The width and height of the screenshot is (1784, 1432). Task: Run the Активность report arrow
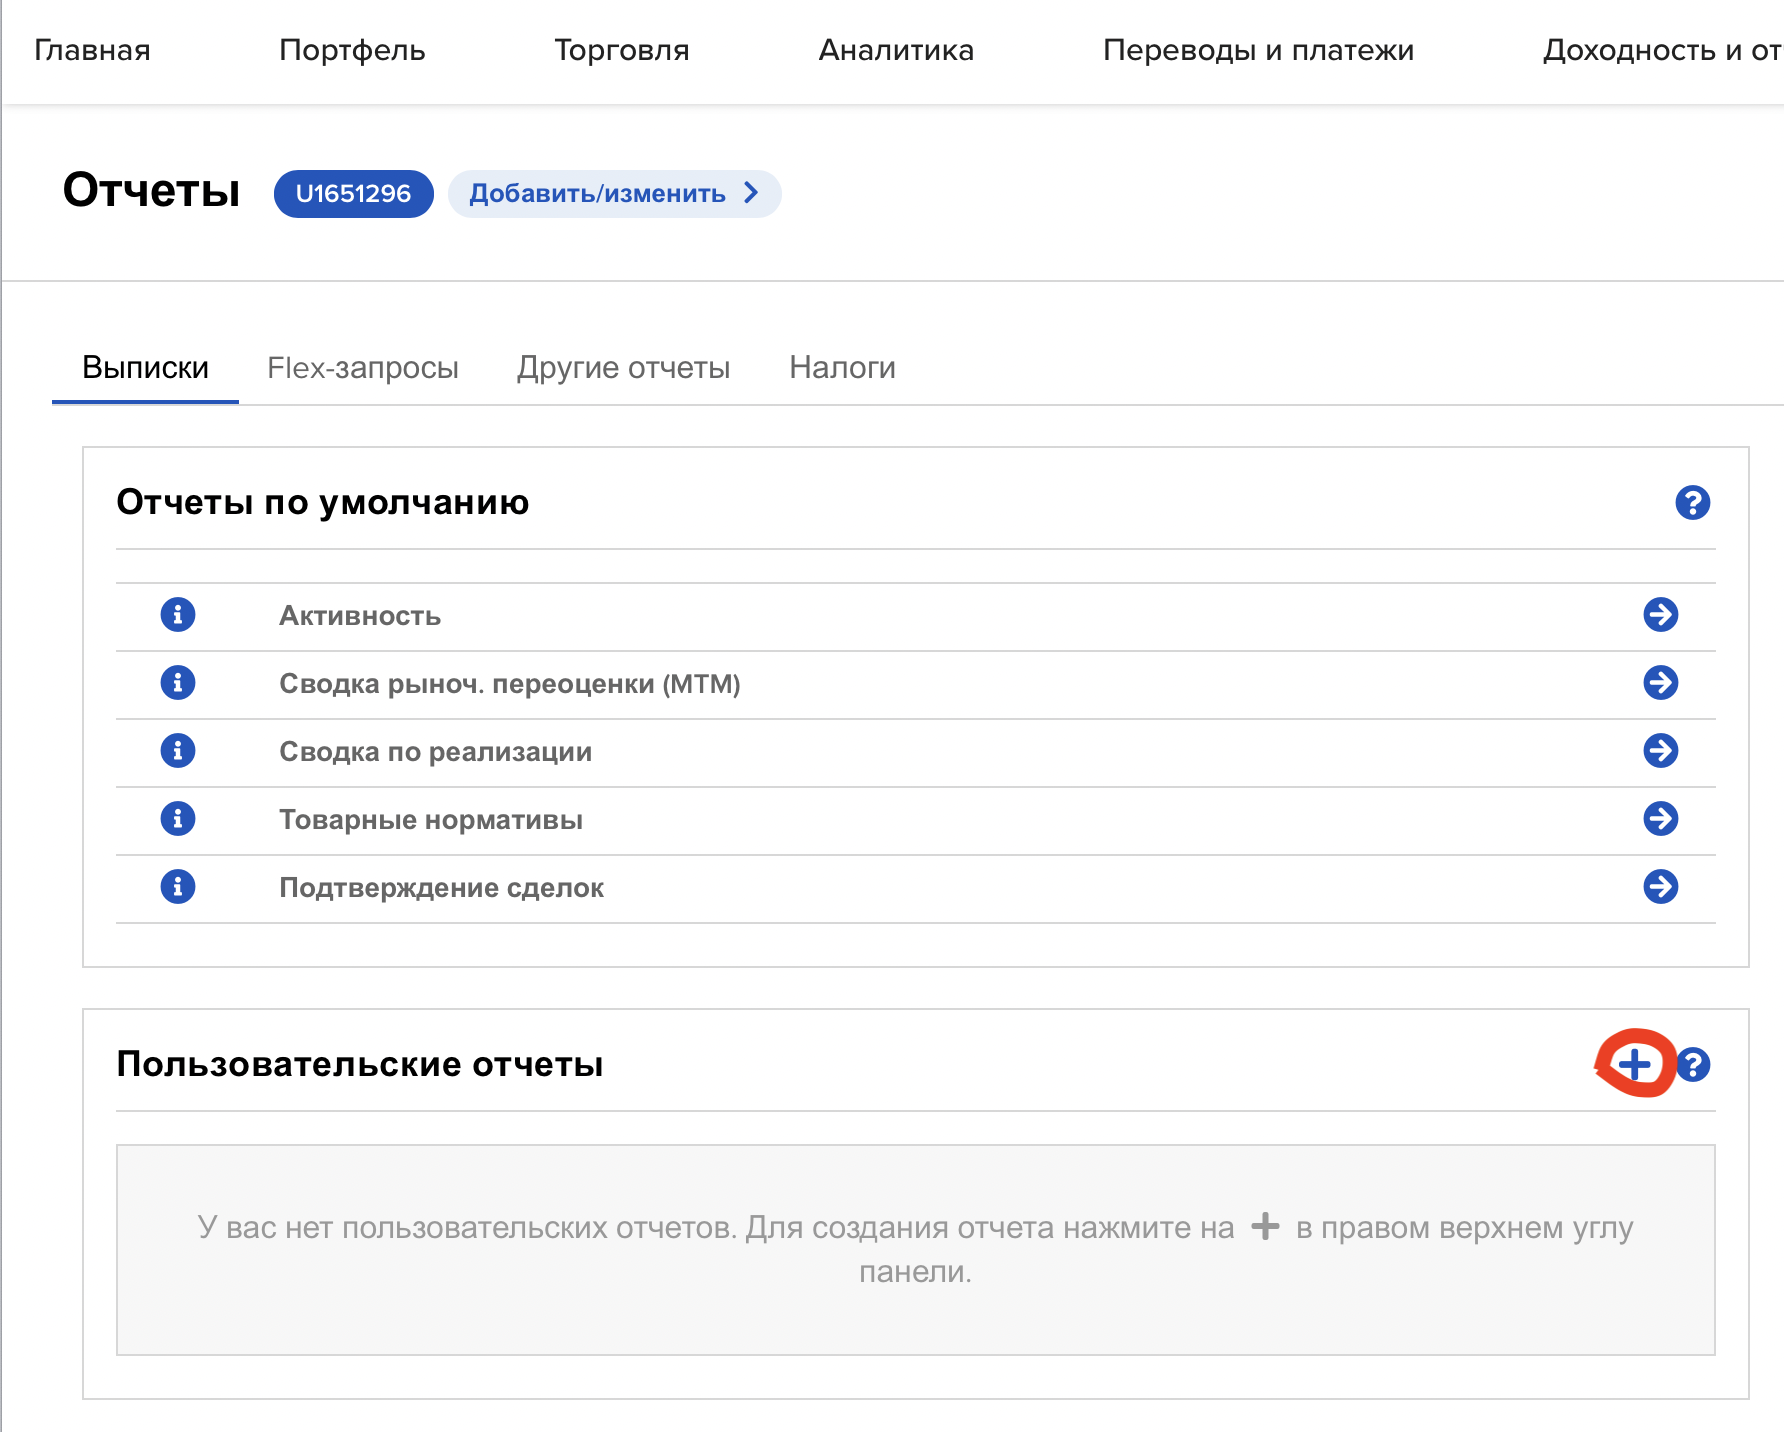pos(1661,614)
